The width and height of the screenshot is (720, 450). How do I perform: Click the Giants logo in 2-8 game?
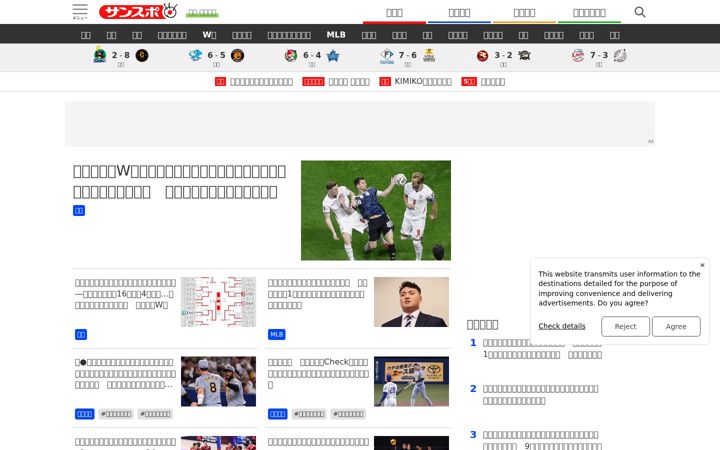click(x=142, y=56)
